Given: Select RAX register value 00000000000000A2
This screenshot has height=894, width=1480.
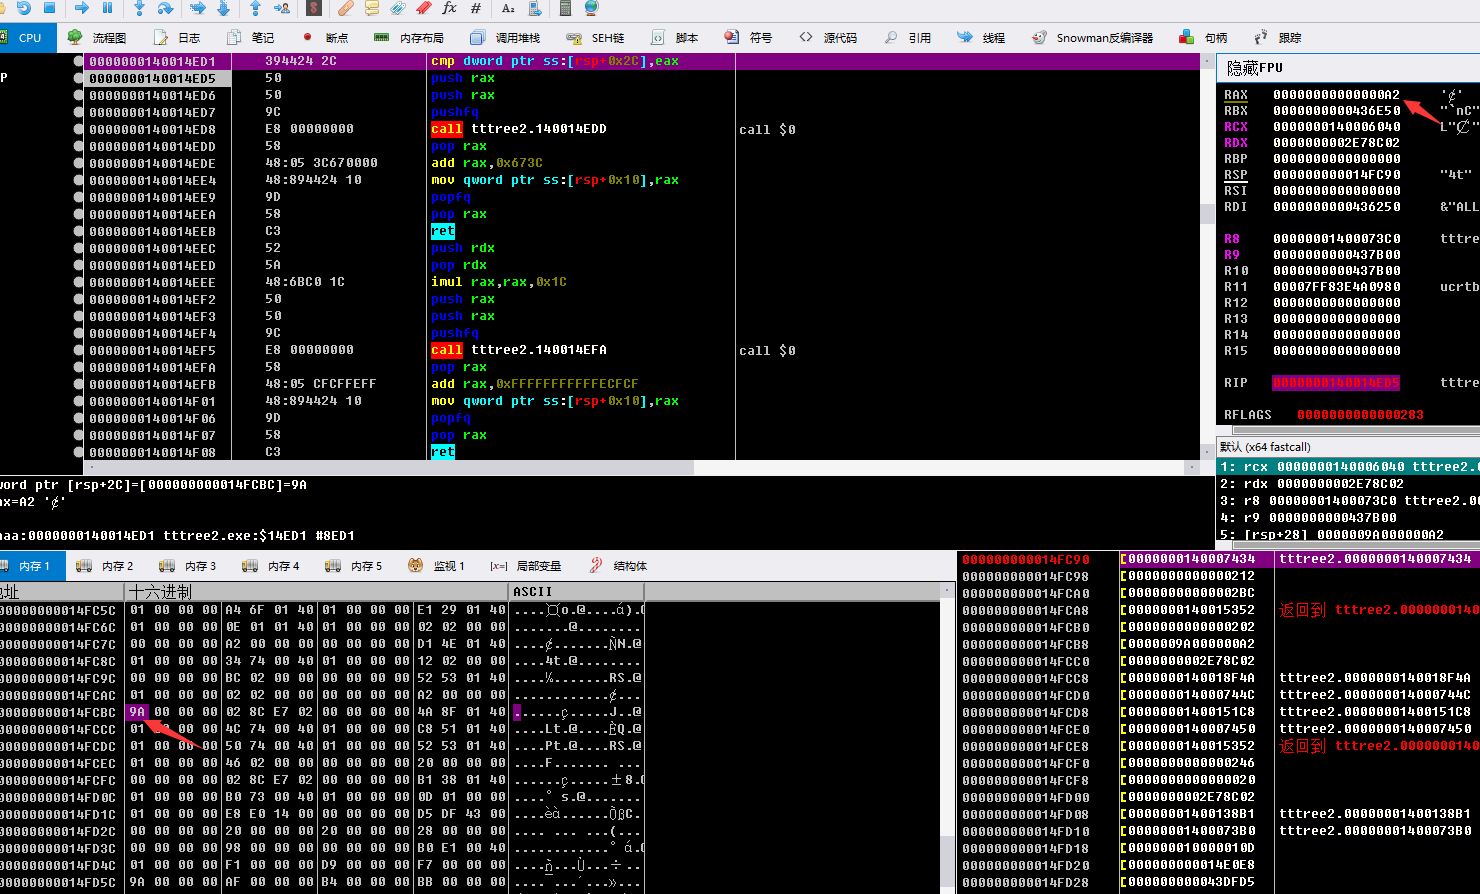Looking at the screenshot, I should click(x=1336, y=95).
